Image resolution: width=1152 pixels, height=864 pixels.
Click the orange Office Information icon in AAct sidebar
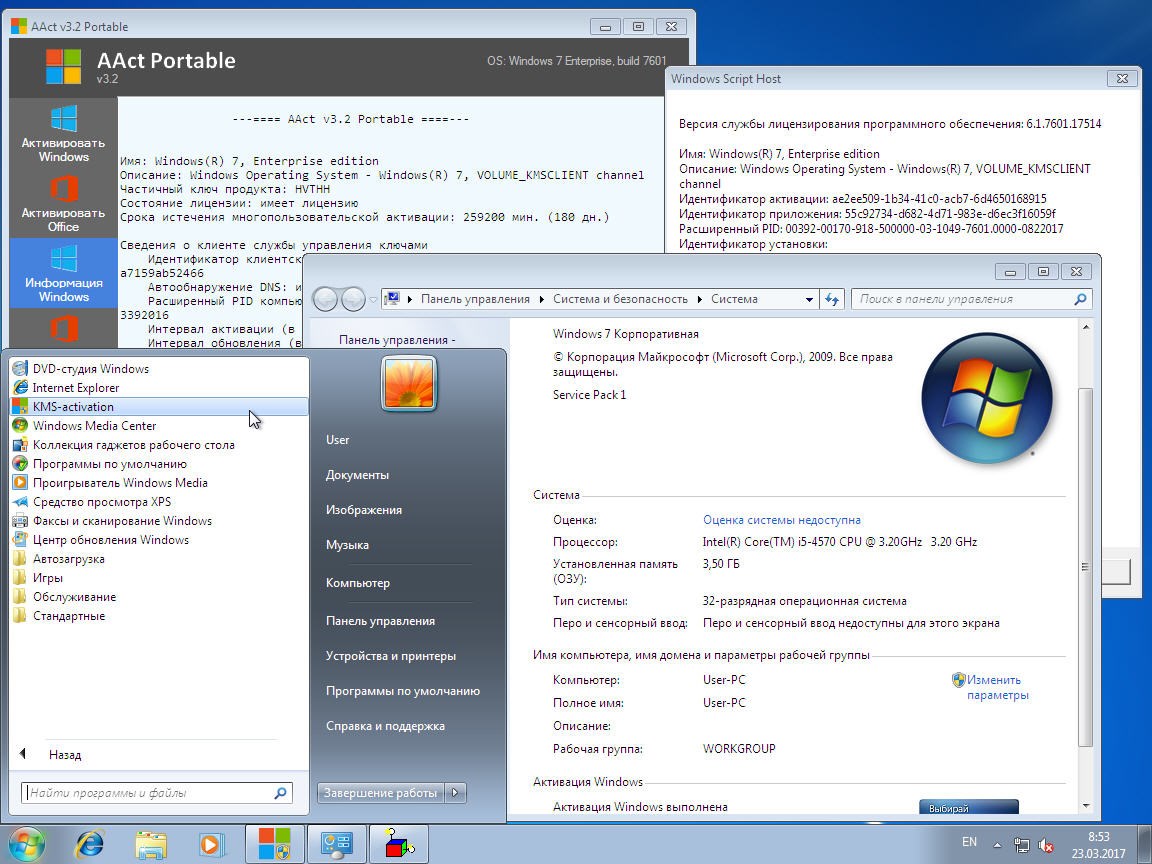tap(63, 328)
